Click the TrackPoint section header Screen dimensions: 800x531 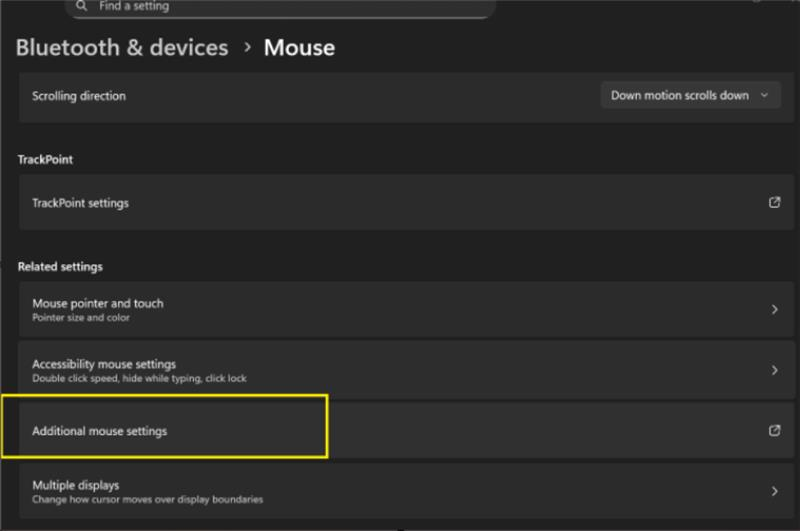pos(45,159)
